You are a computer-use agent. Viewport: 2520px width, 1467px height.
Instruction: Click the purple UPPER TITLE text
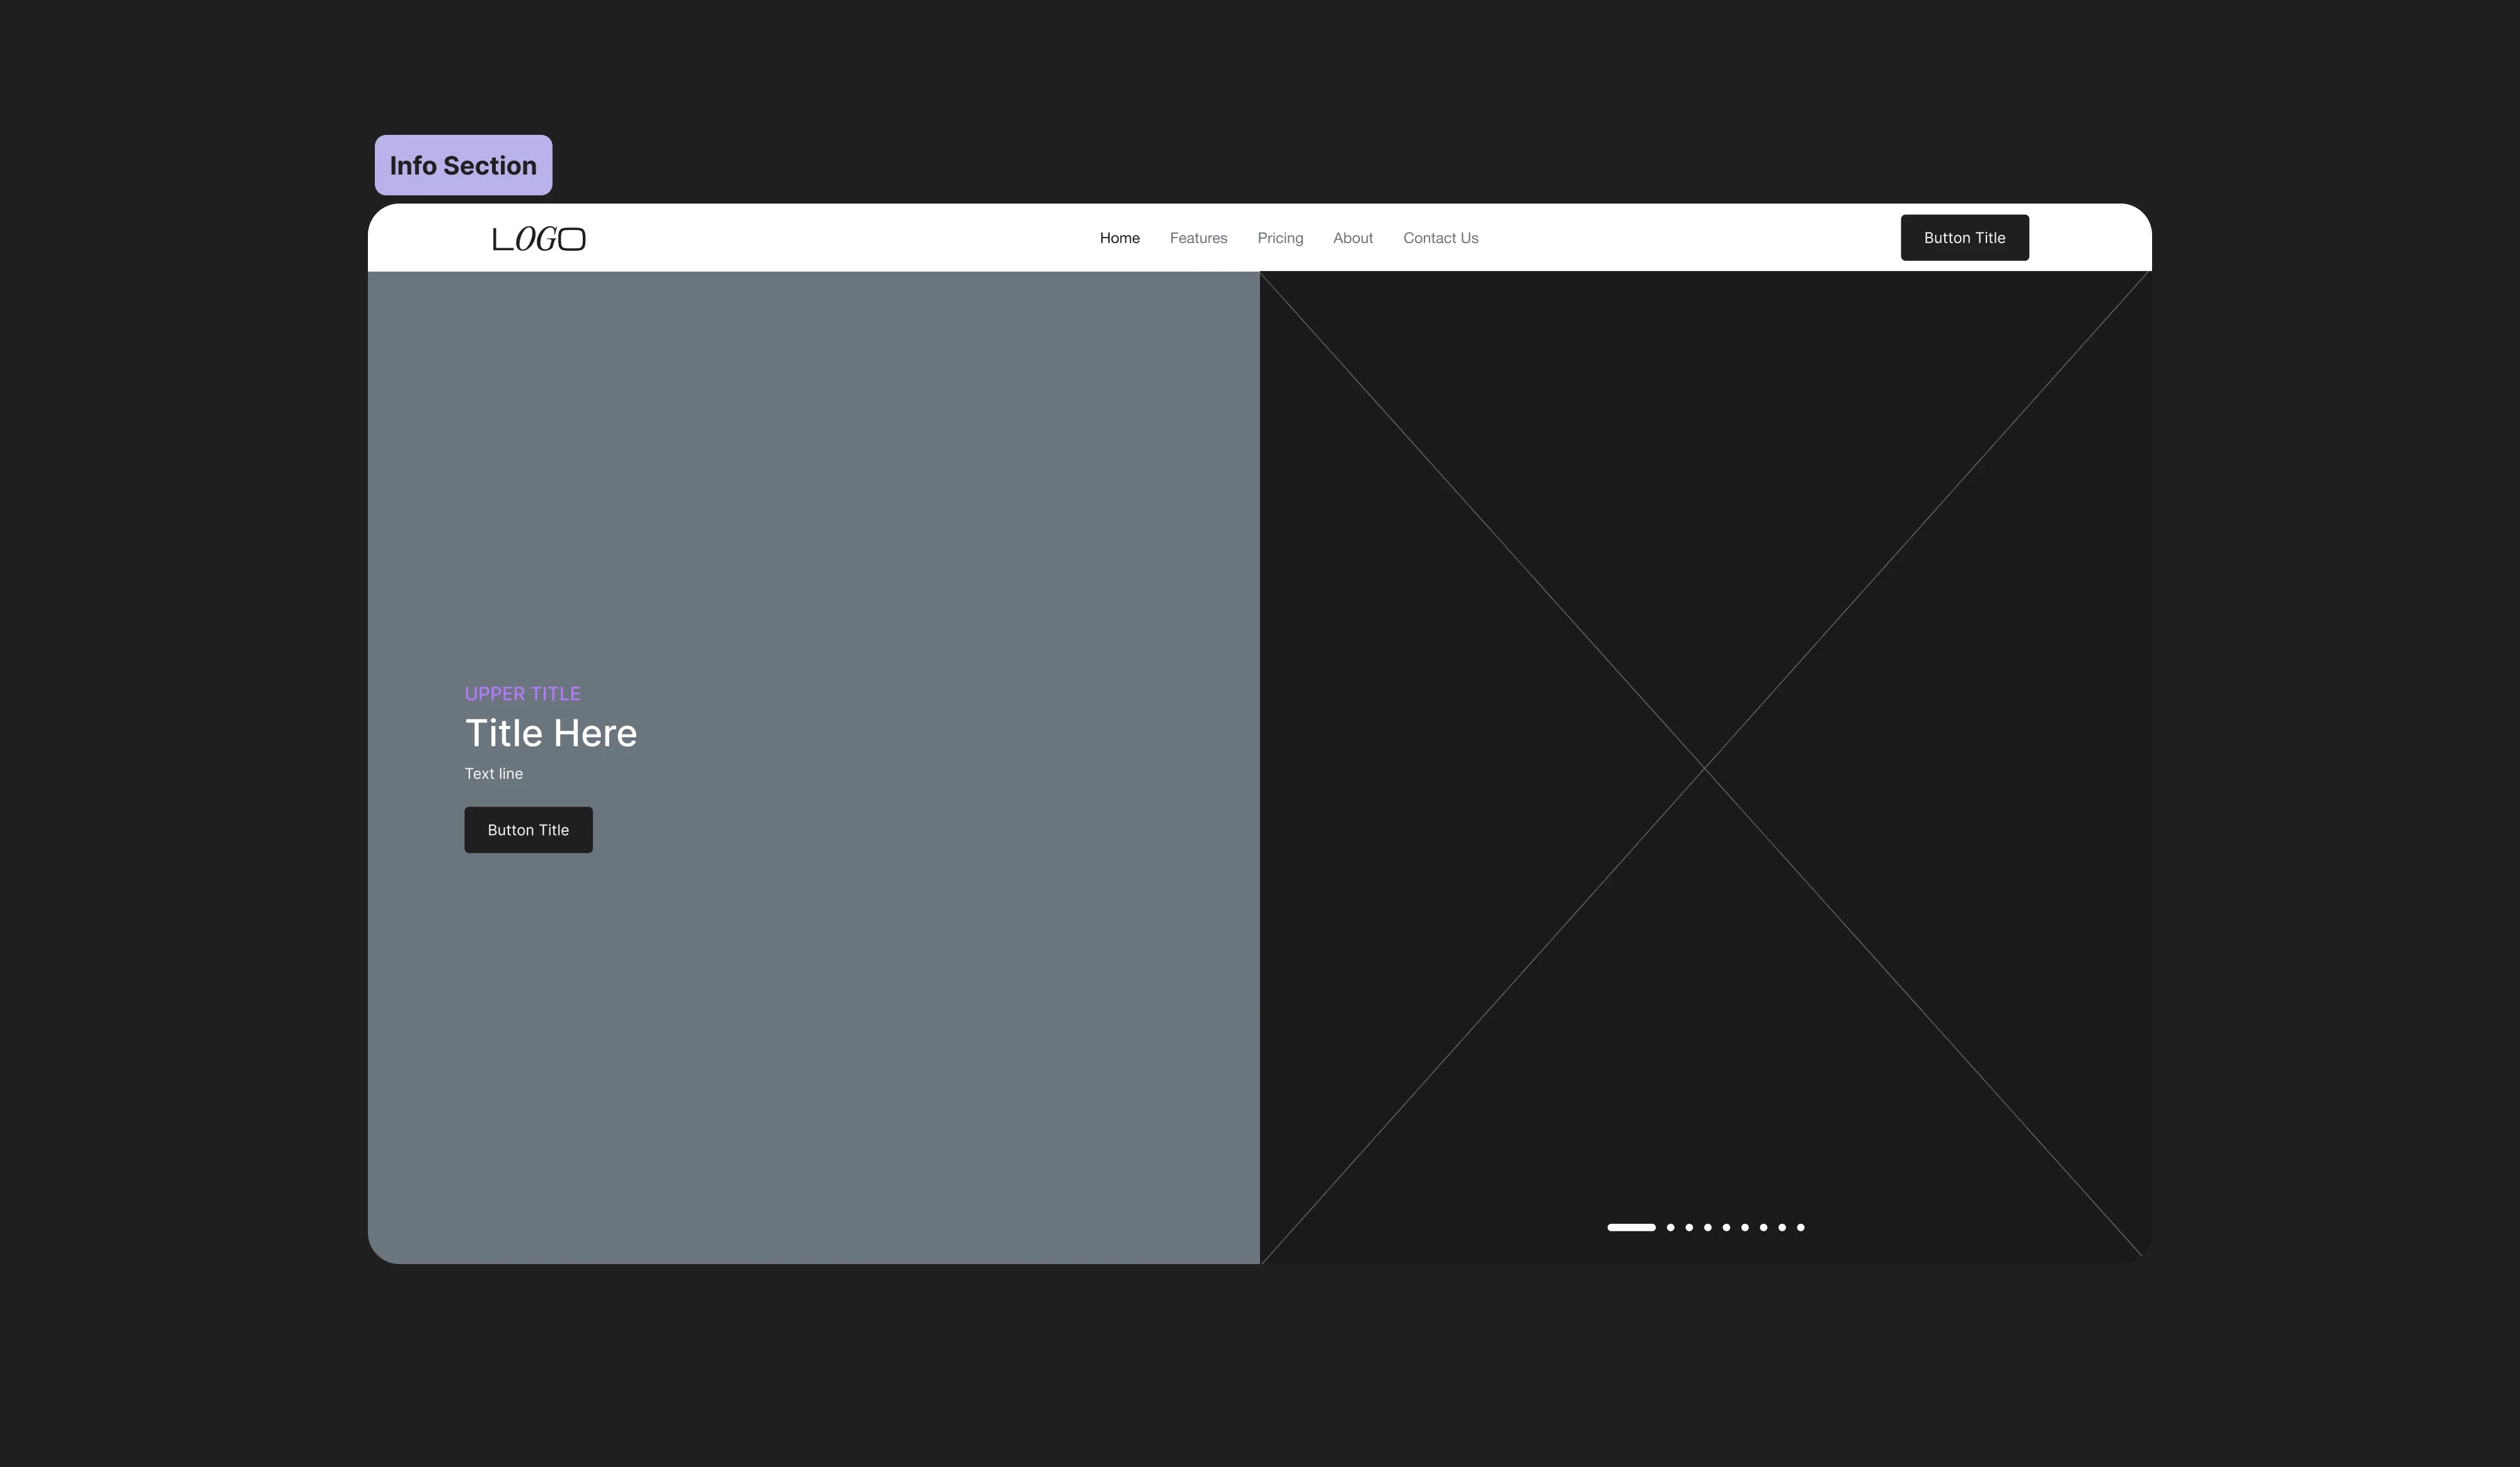point(522,694)
